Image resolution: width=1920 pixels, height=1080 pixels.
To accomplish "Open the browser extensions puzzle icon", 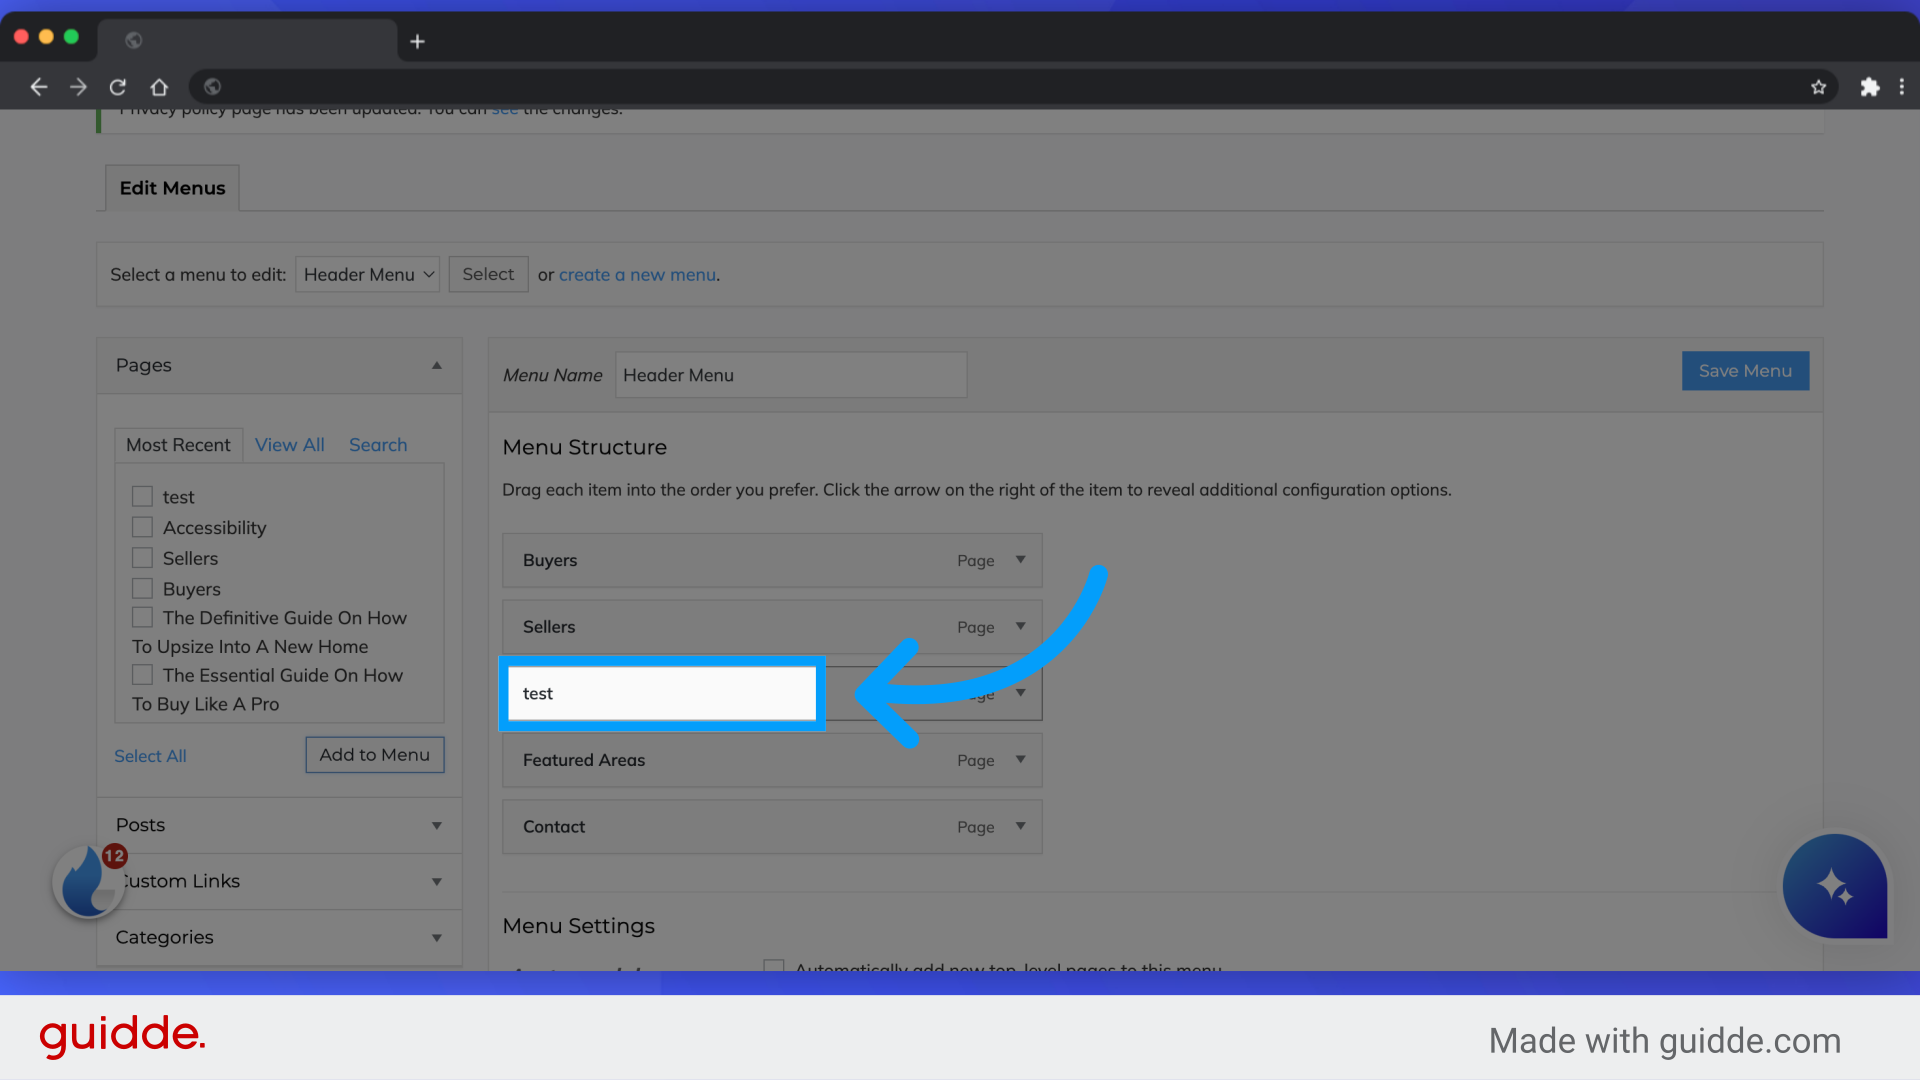I will tap(1870, 87).
